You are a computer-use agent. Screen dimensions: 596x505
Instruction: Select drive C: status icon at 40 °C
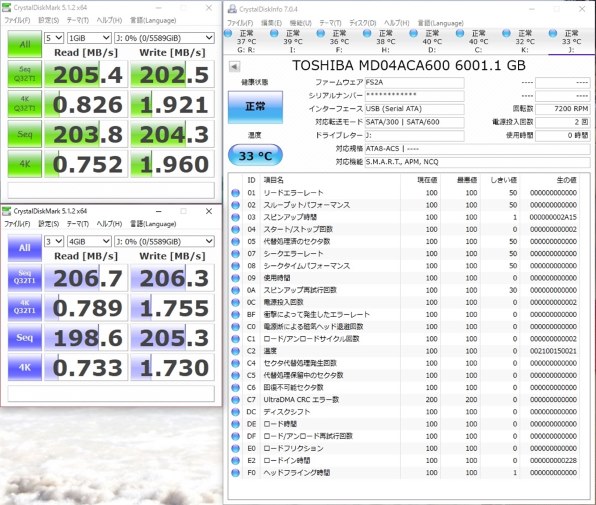pos(460,33)
